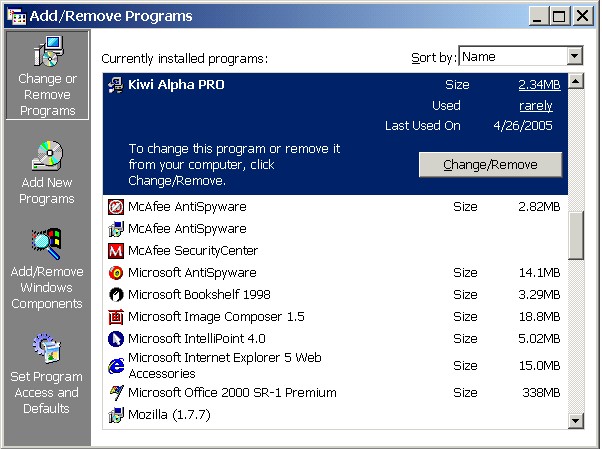This screenshot has height=449, width=602.
Task: Click the 5.02MB size value
Action: tap(539, 339)
